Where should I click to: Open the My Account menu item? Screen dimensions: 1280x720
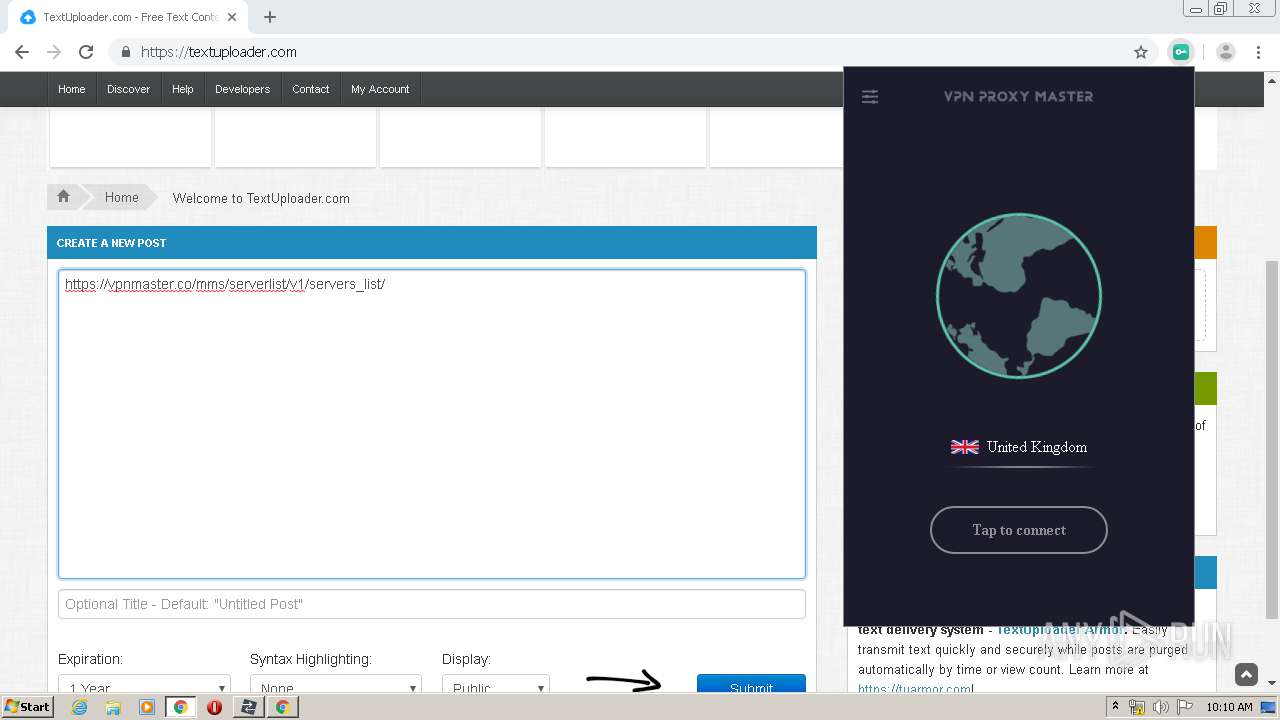coord(380,89)
